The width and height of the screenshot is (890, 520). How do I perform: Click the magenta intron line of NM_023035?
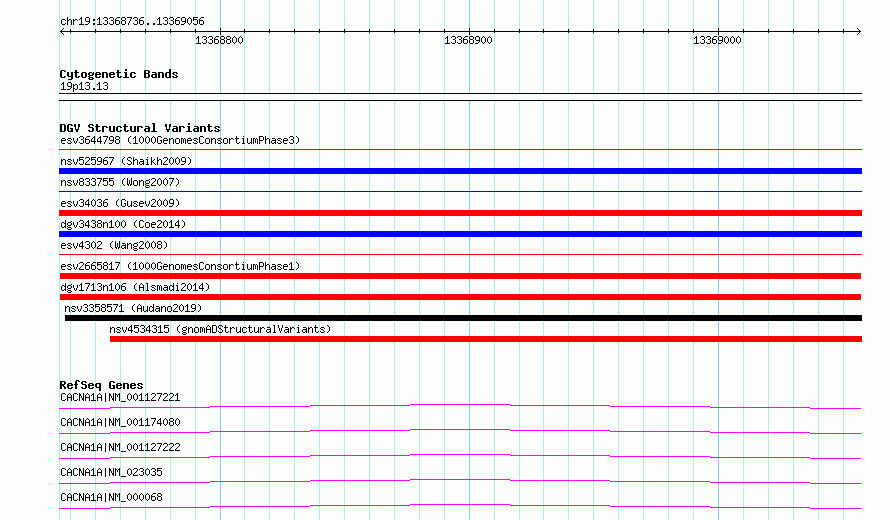point(460,481)
